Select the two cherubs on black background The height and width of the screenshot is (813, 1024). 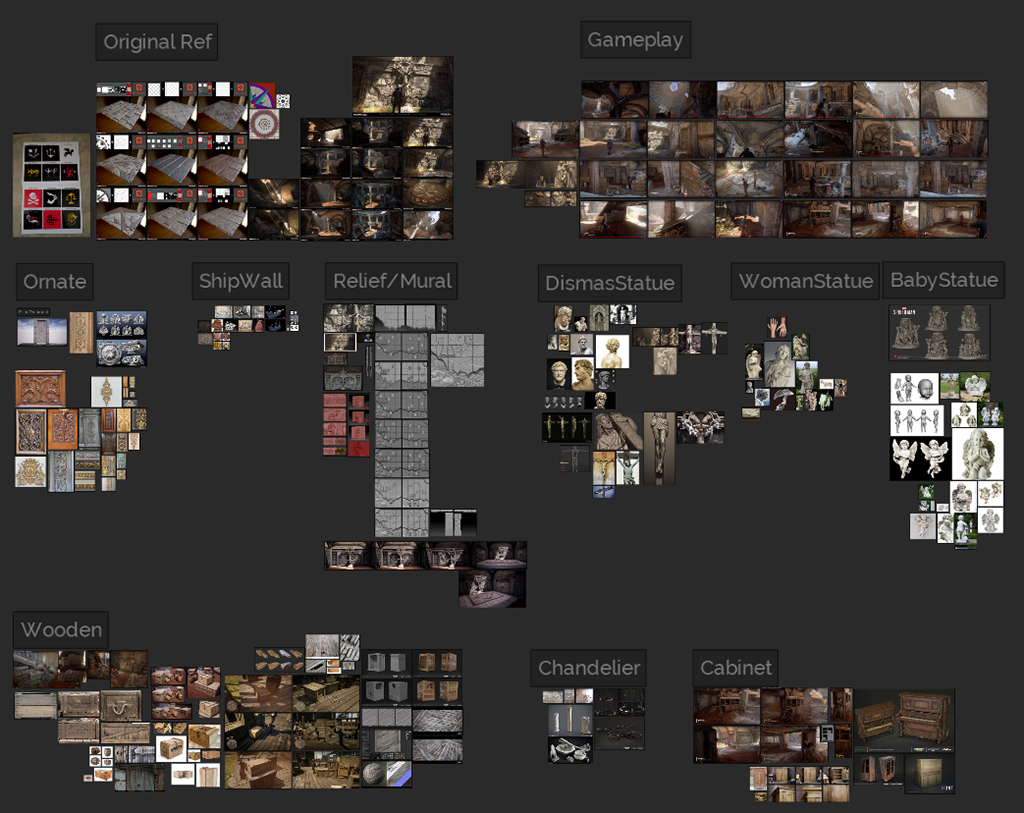919,458
